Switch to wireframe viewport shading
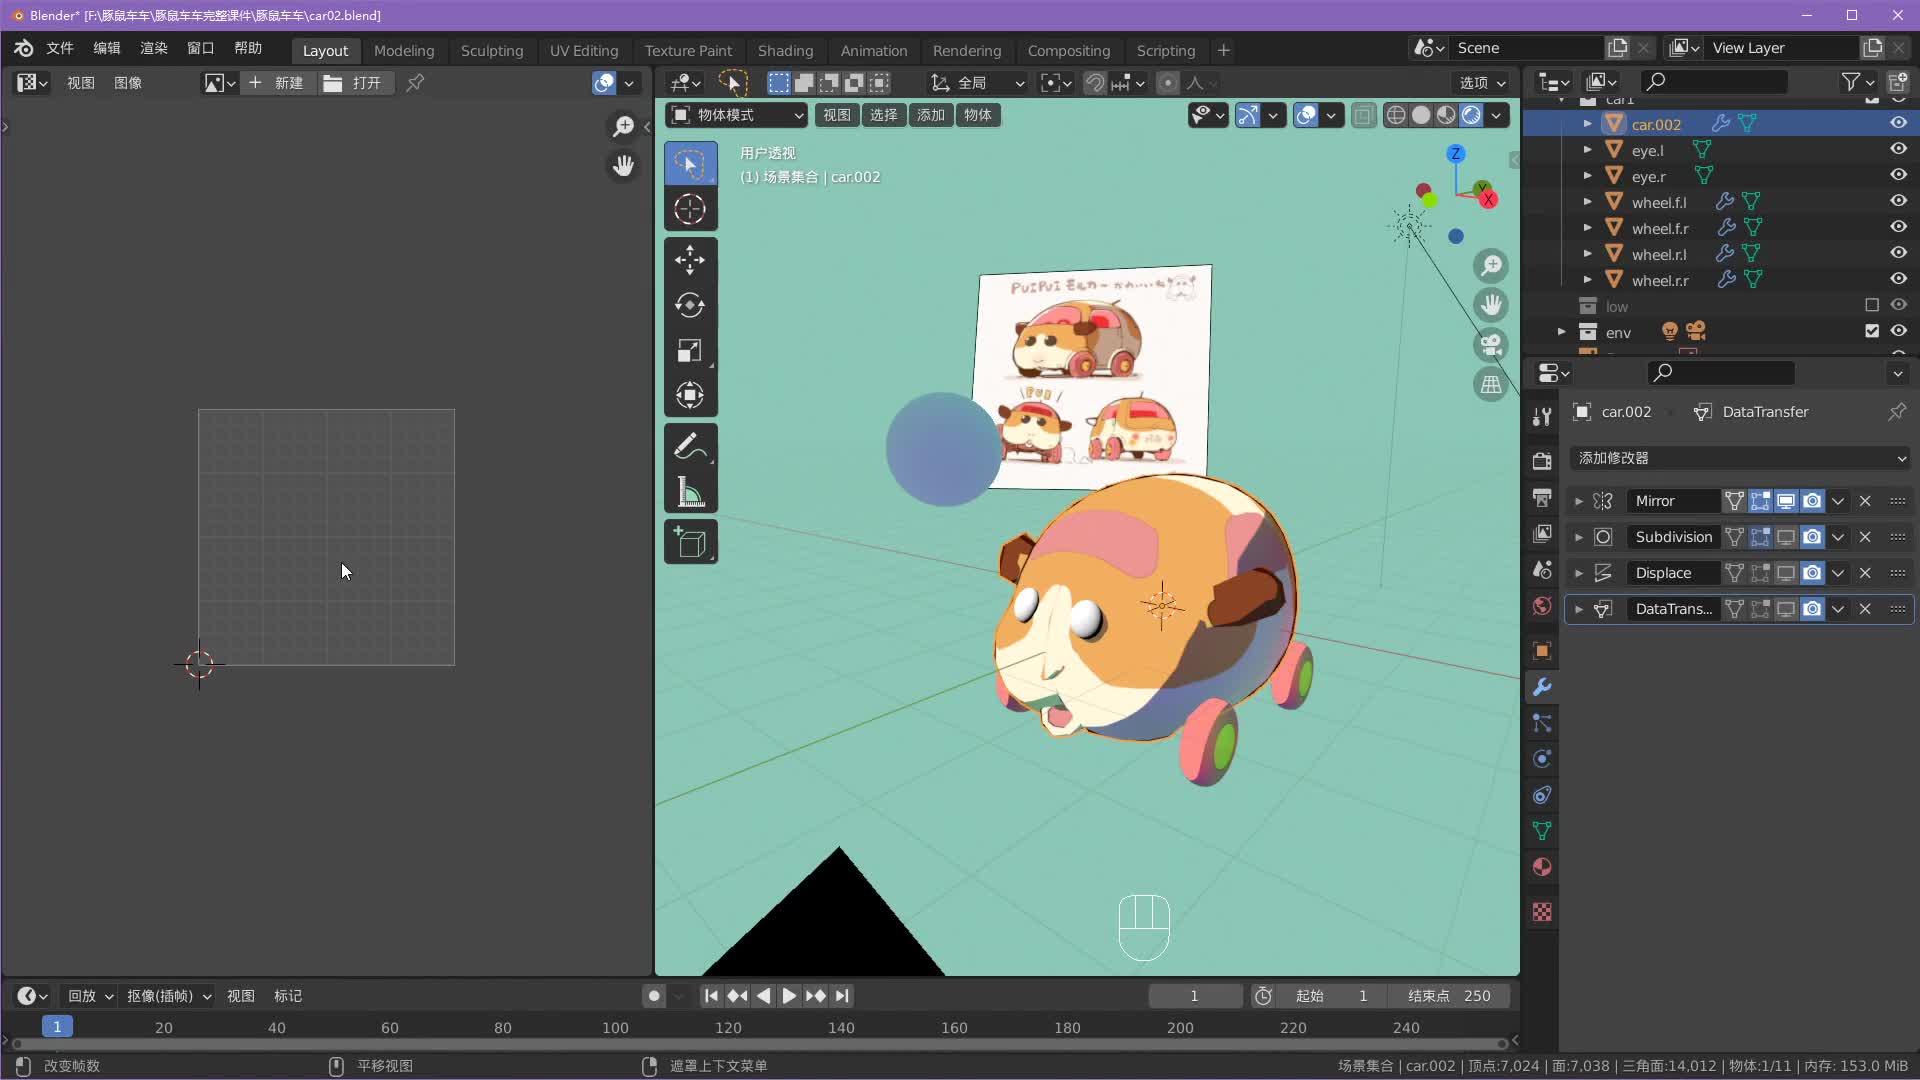Screen dimensions: 1920x1080 click(x=1396, y=115)
